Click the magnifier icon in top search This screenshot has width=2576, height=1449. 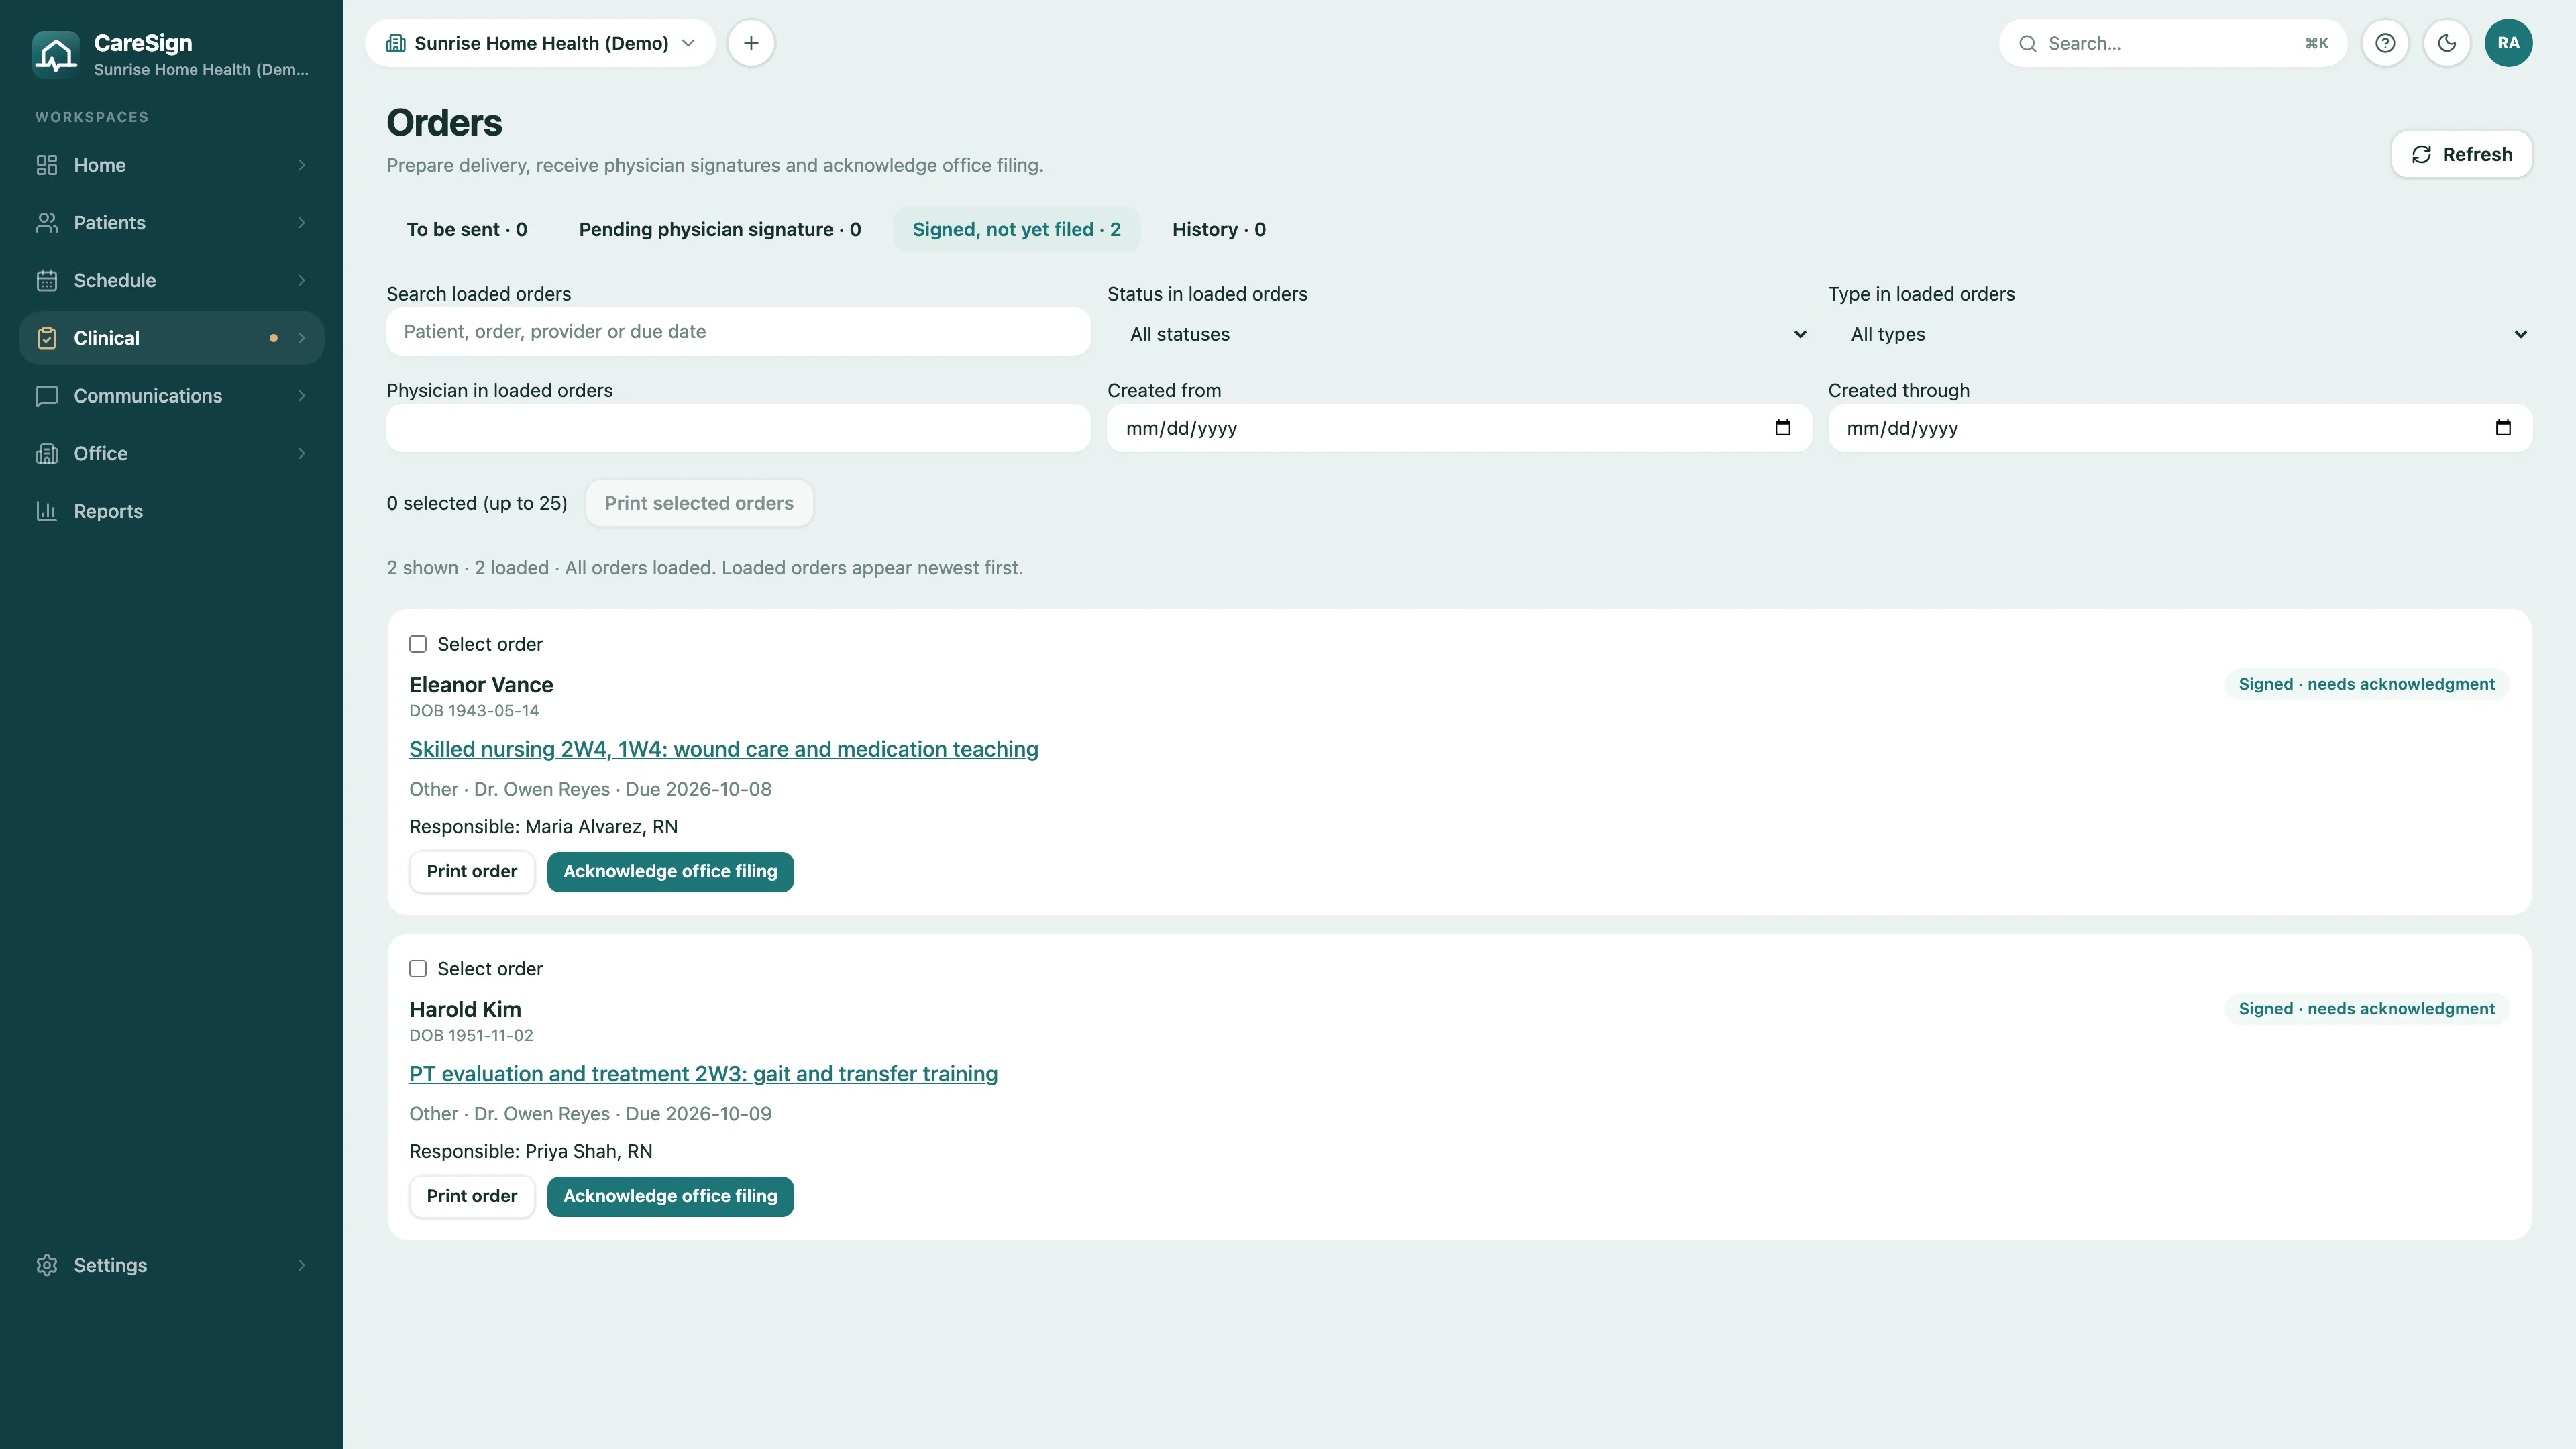pyautogui.click(x=2027, y=43)
